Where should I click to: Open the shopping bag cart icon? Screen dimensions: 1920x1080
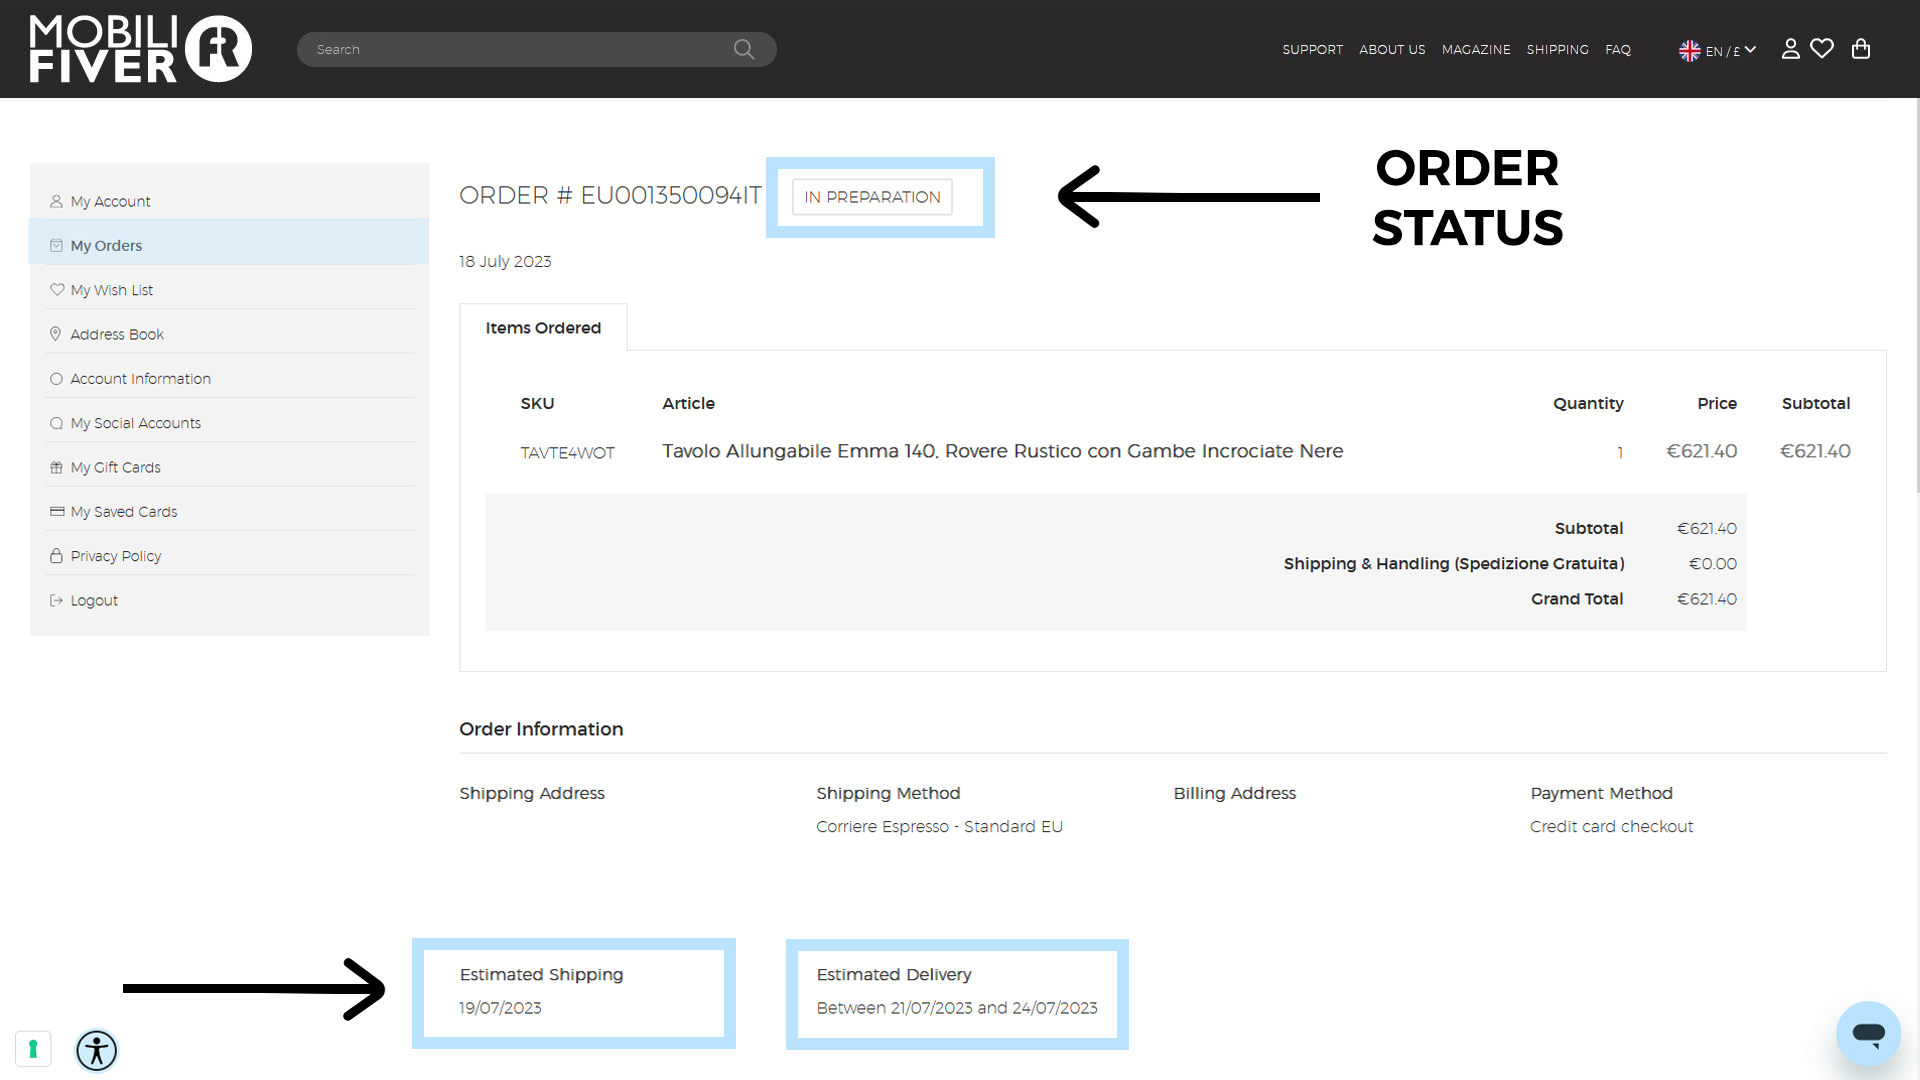click(1861, 48)
